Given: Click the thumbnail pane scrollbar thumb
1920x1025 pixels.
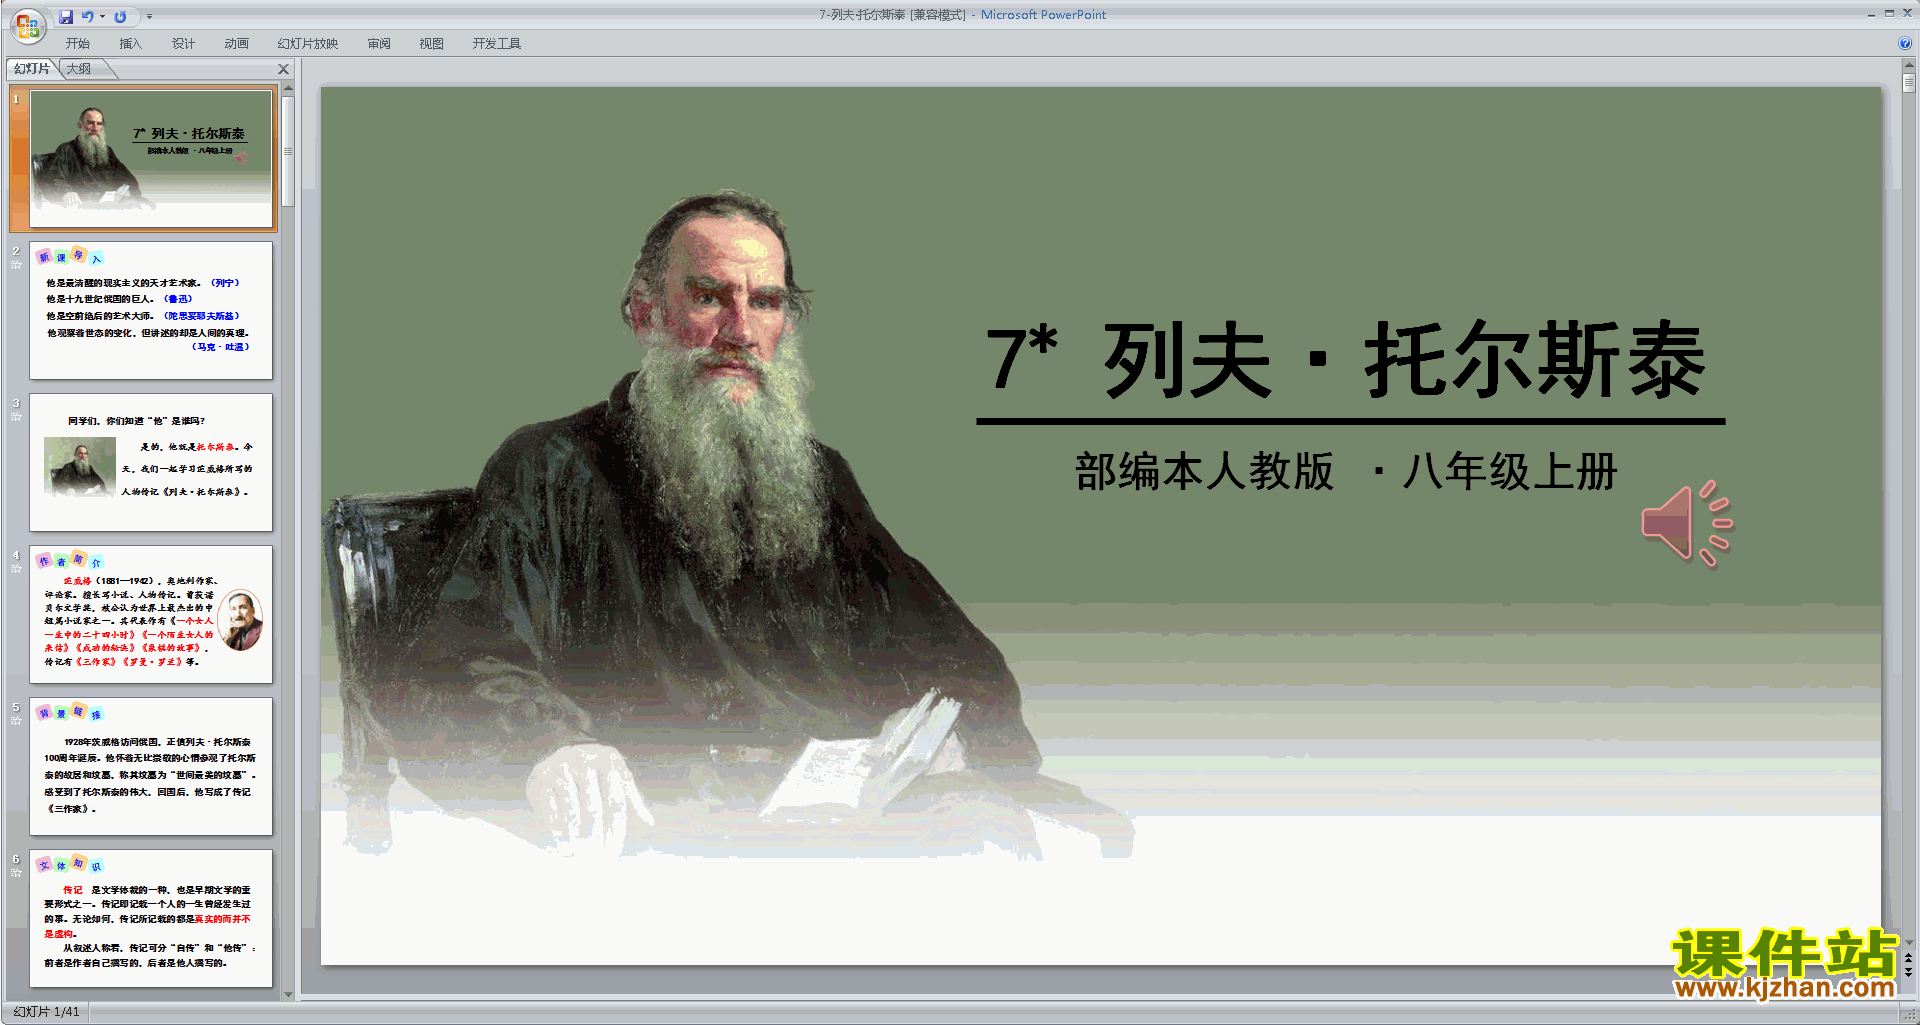Looking at the screenshot, I should pyautogui.click(x=288, y=151).
